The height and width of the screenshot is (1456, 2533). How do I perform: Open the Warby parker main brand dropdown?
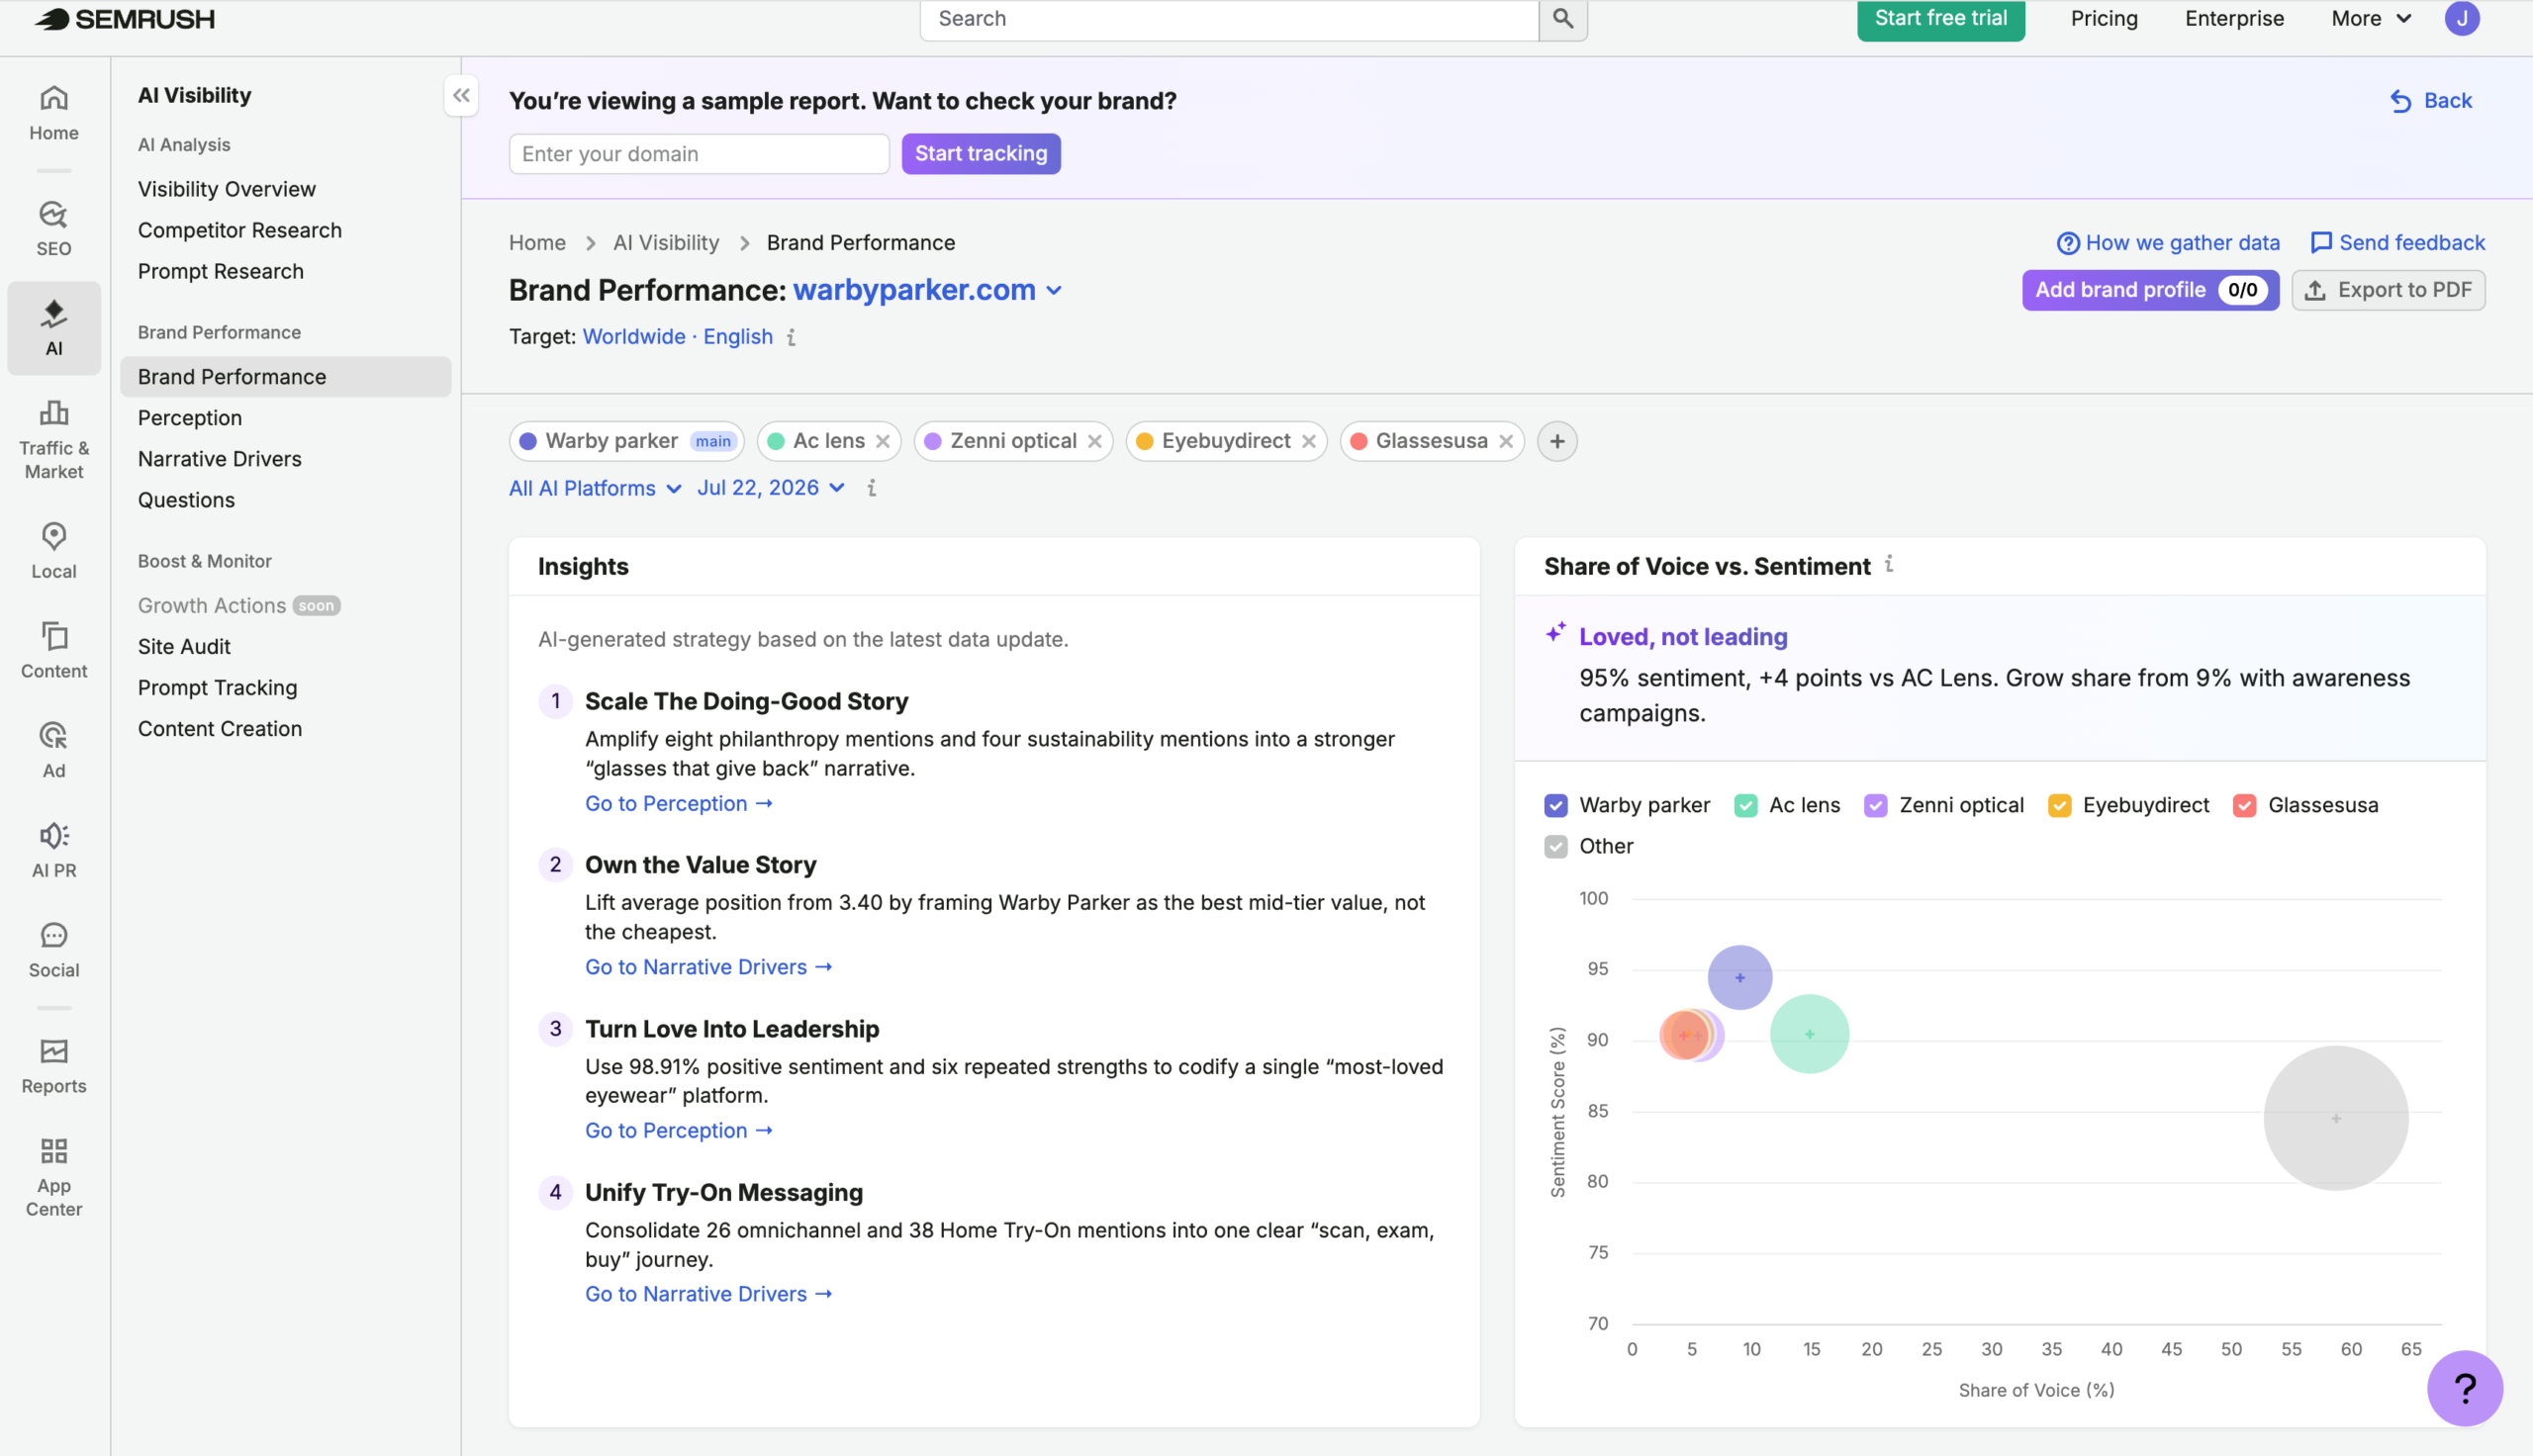click(627, 441)
